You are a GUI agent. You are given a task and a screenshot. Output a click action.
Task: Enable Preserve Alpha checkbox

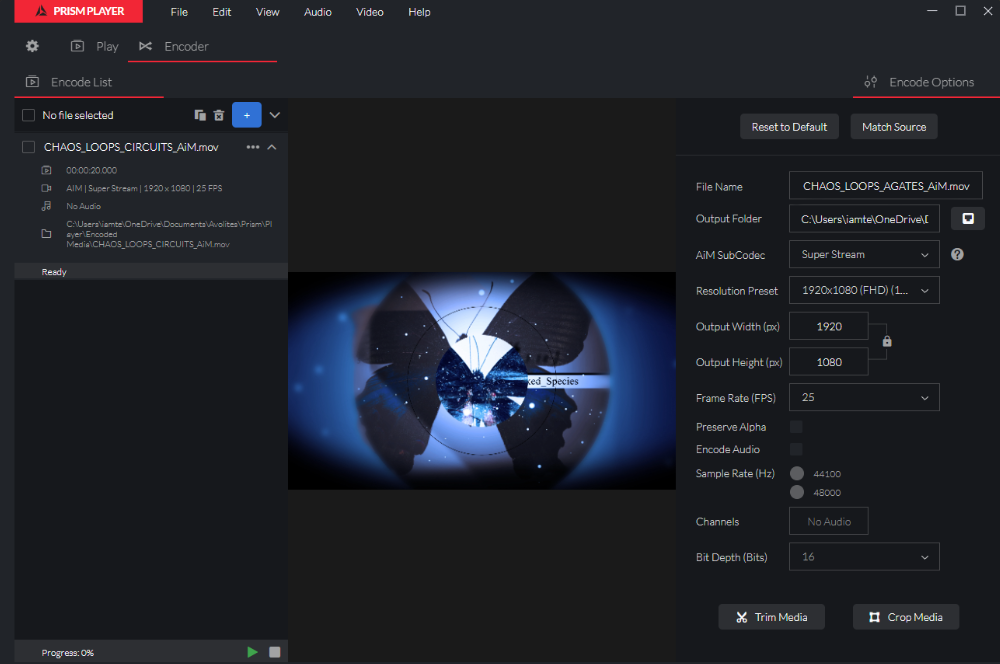click(x=796, y=427)
